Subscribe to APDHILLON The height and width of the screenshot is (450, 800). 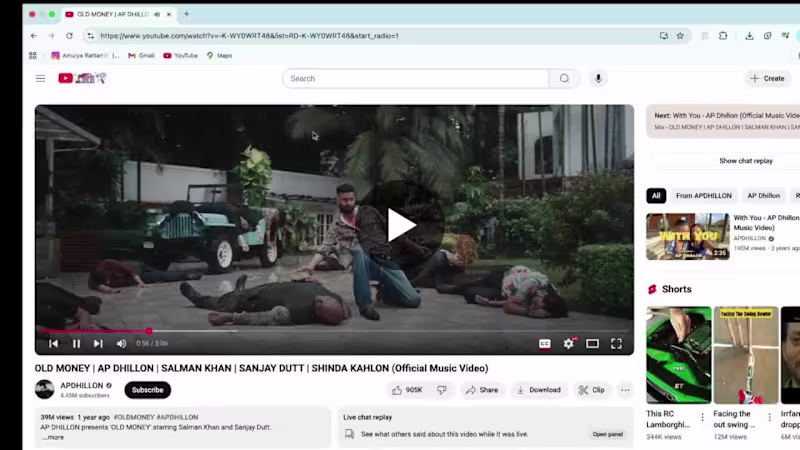coord(147,390)
